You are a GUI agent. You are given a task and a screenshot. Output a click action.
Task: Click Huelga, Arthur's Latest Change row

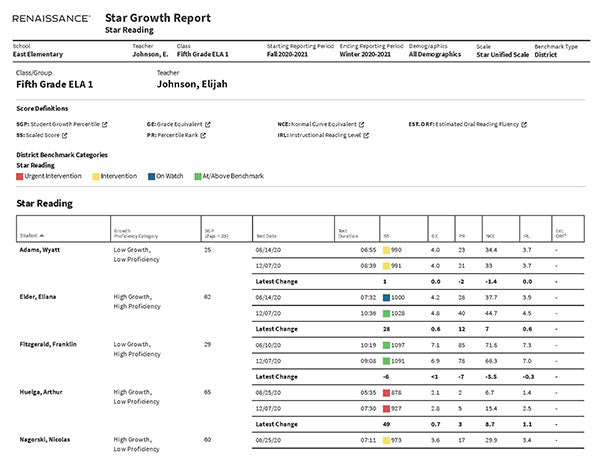pos(276,422)
